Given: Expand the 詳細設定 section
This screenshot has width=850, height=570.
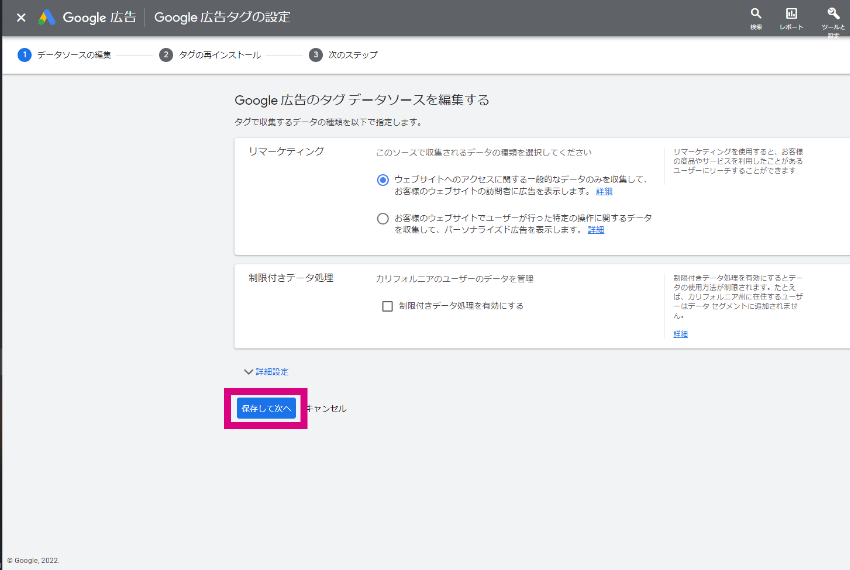Looking at the screenshot, I should pyautogui.click(x=266, y=372).
